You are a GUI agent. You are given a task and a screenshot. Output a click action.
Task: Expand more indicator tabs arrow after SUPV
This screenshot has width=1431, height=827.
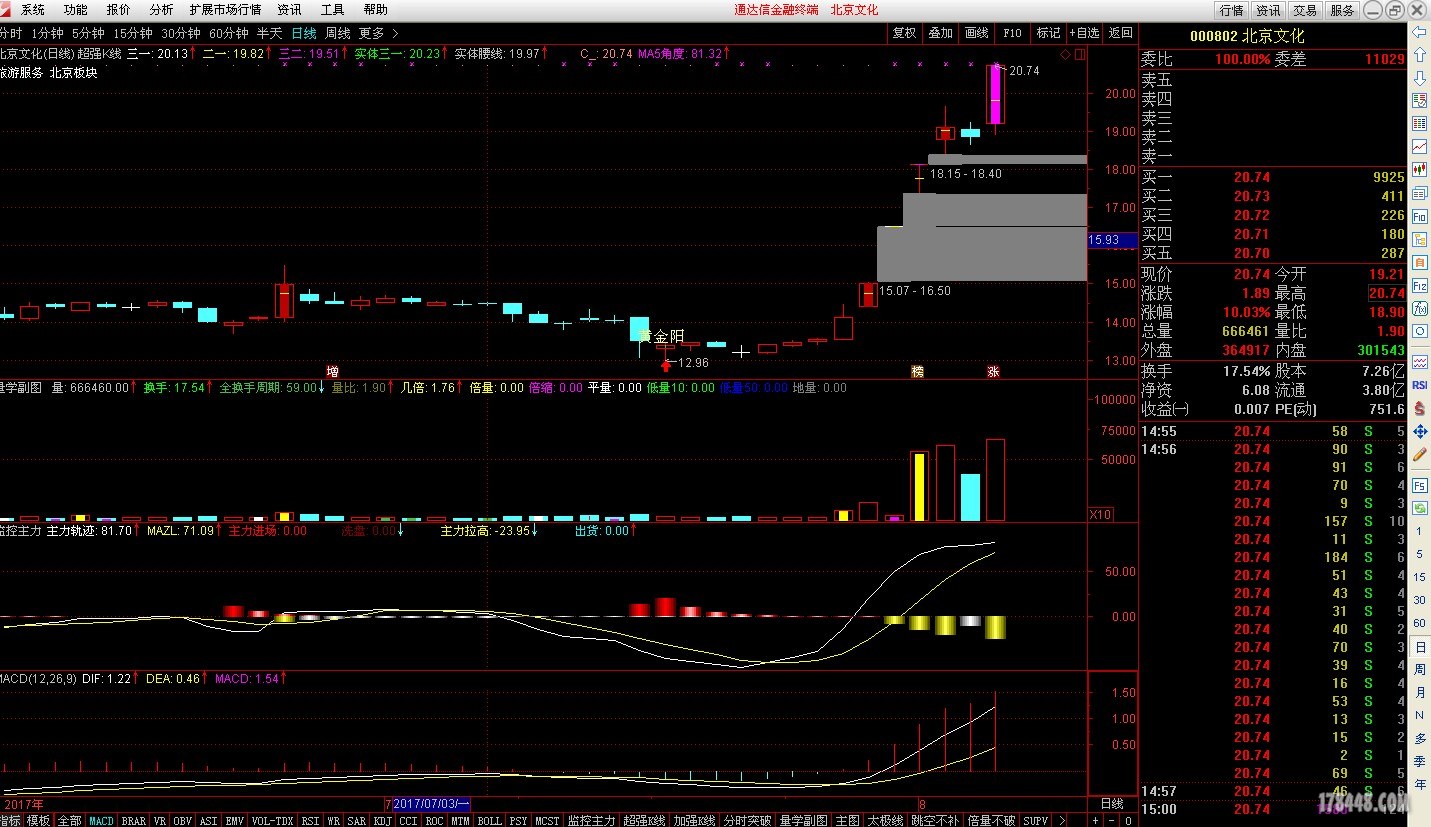(1062, 820)
